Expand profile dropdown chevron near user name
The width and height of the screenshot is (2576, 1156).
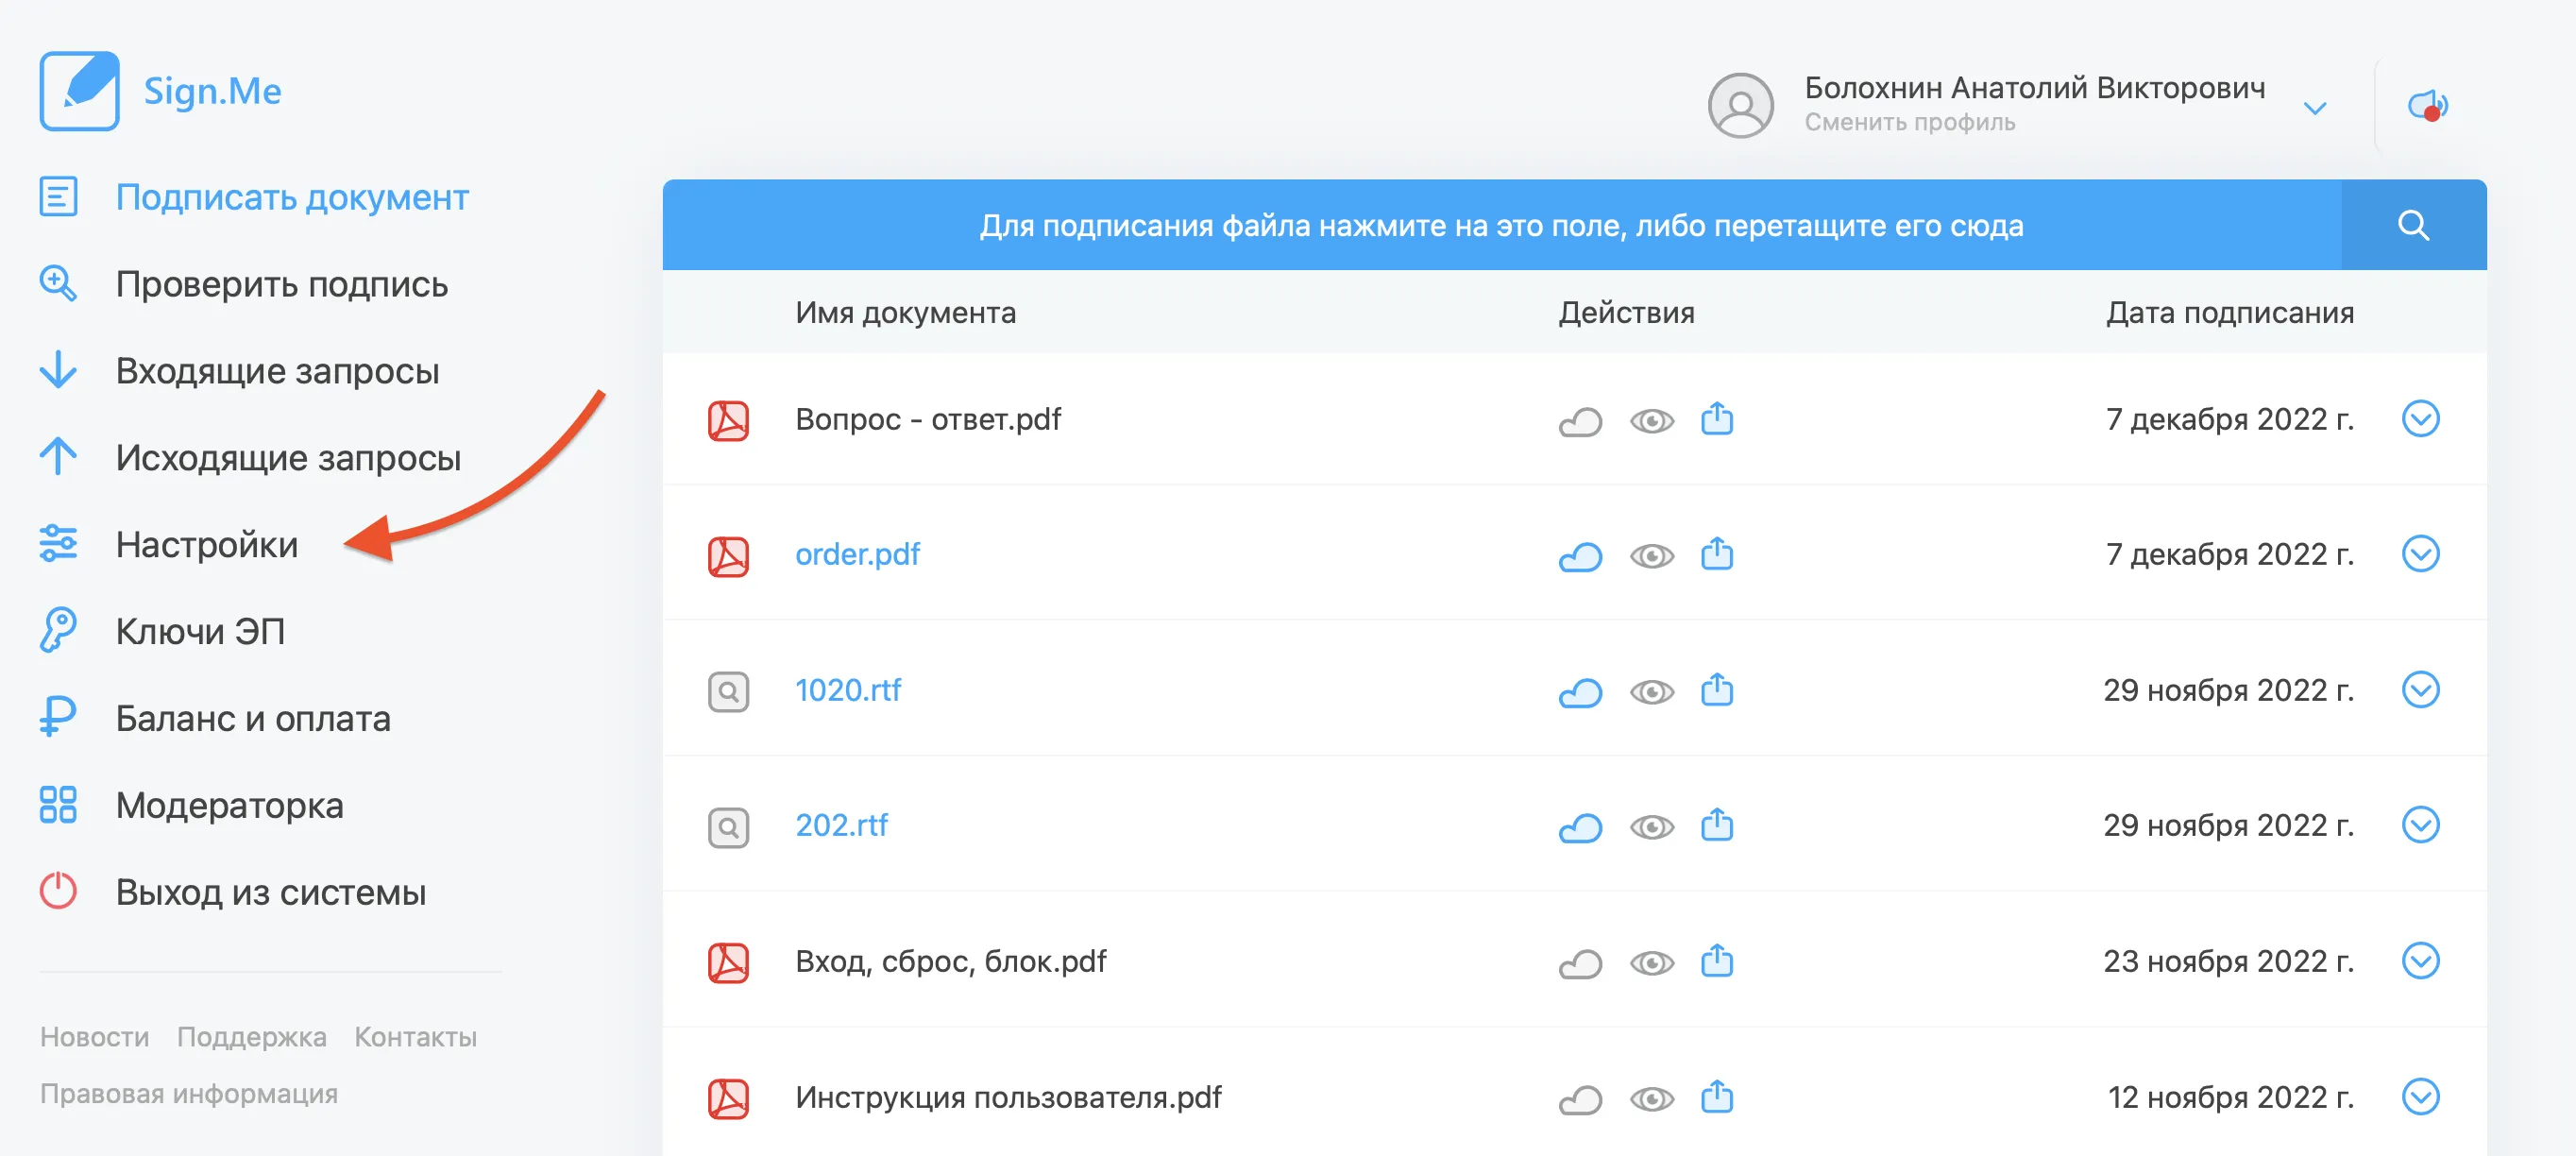2315,108
